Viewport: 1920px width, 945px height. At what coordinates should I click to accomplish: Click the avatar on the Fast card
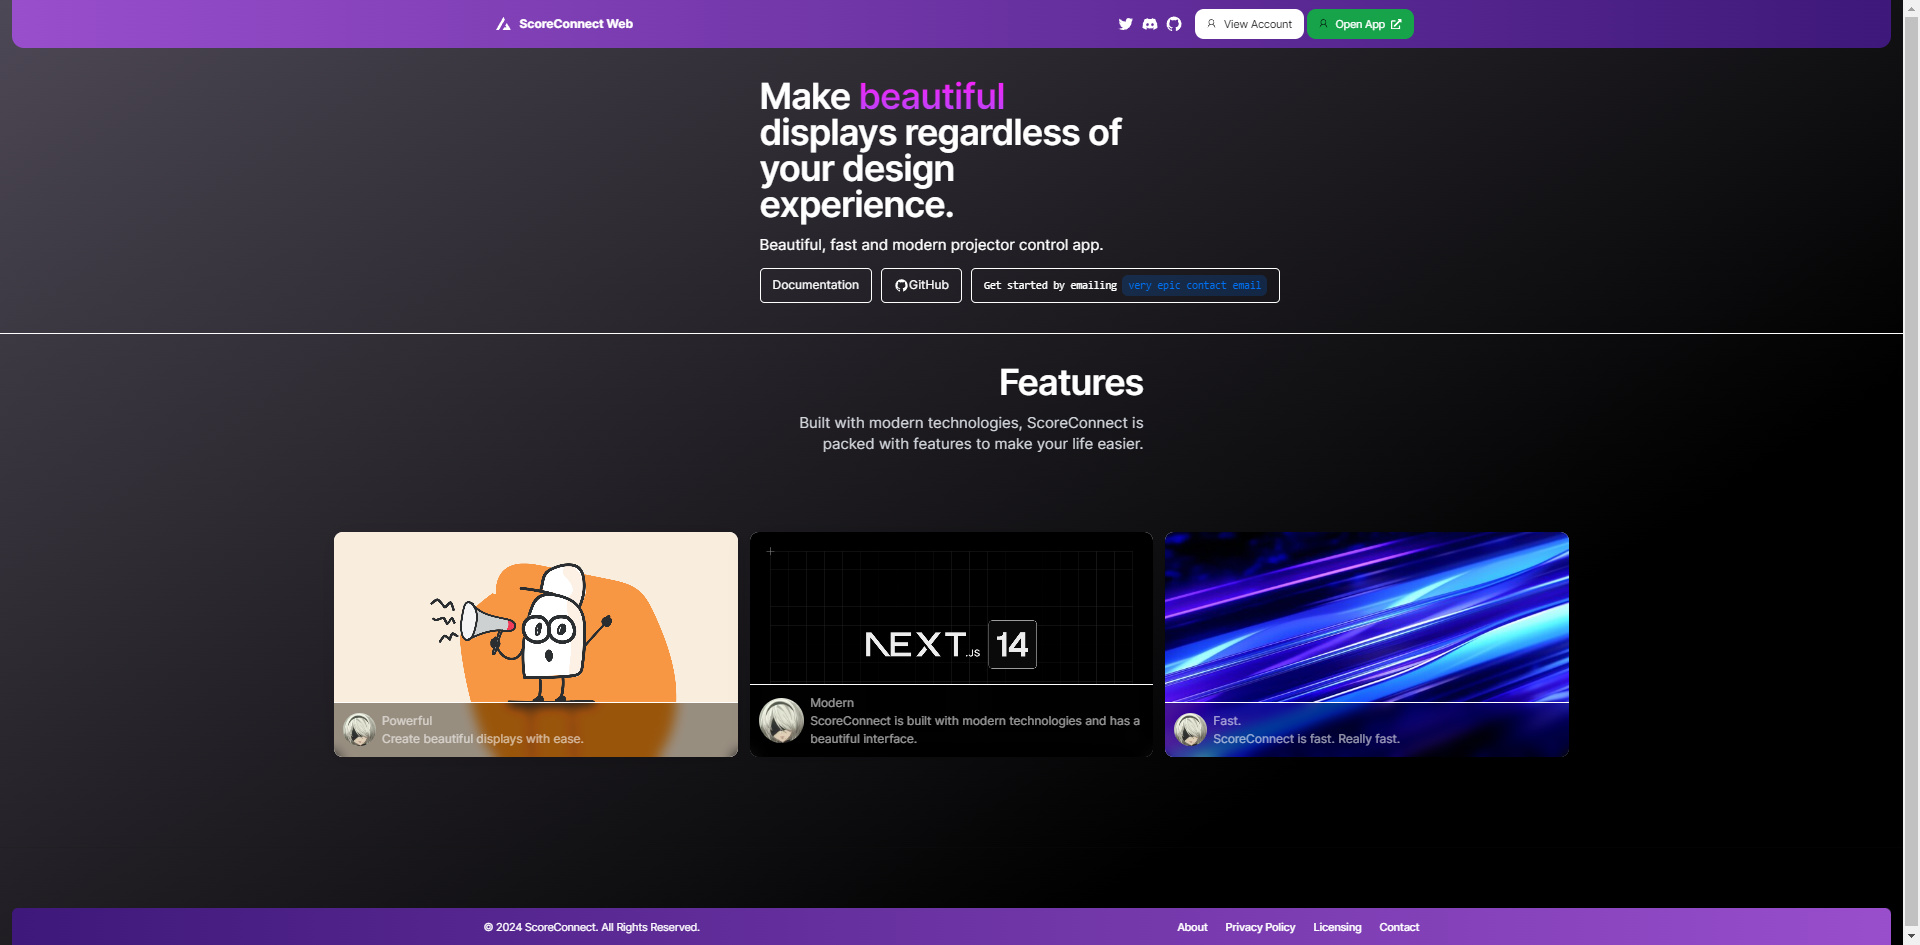(1190, 730)
